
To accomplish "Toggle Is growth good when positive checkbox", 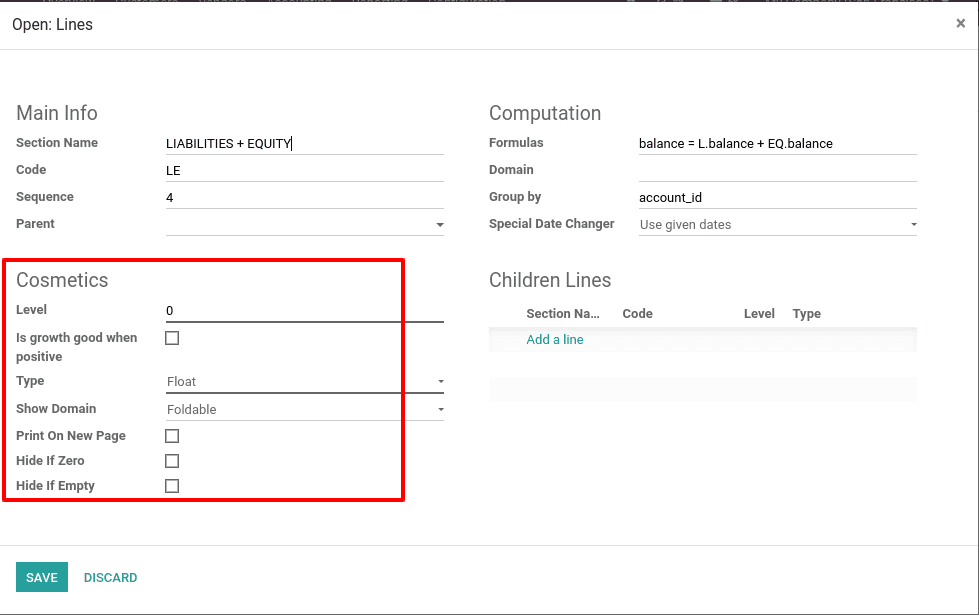I will click(172, 338).
